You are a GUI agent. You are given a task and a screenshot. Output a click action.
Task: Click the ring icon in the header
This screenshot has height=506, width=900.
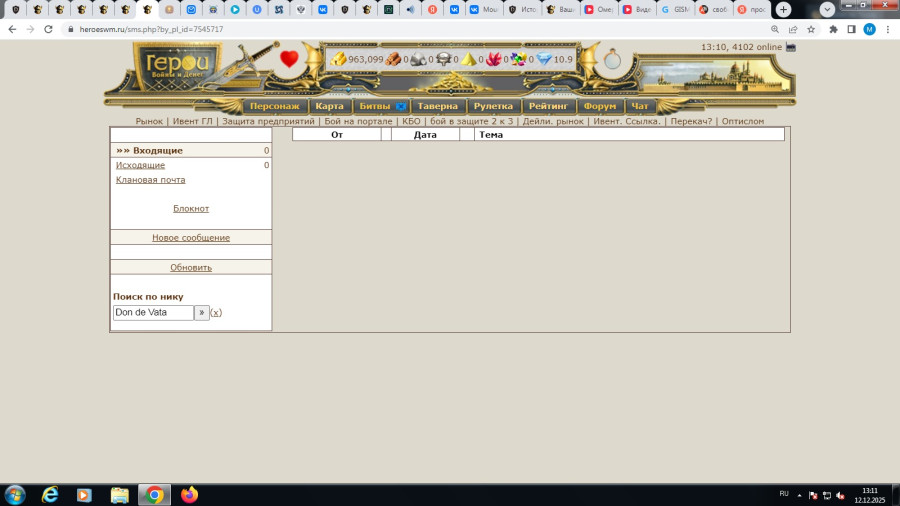pyautogui.click(x=612, y=60)
